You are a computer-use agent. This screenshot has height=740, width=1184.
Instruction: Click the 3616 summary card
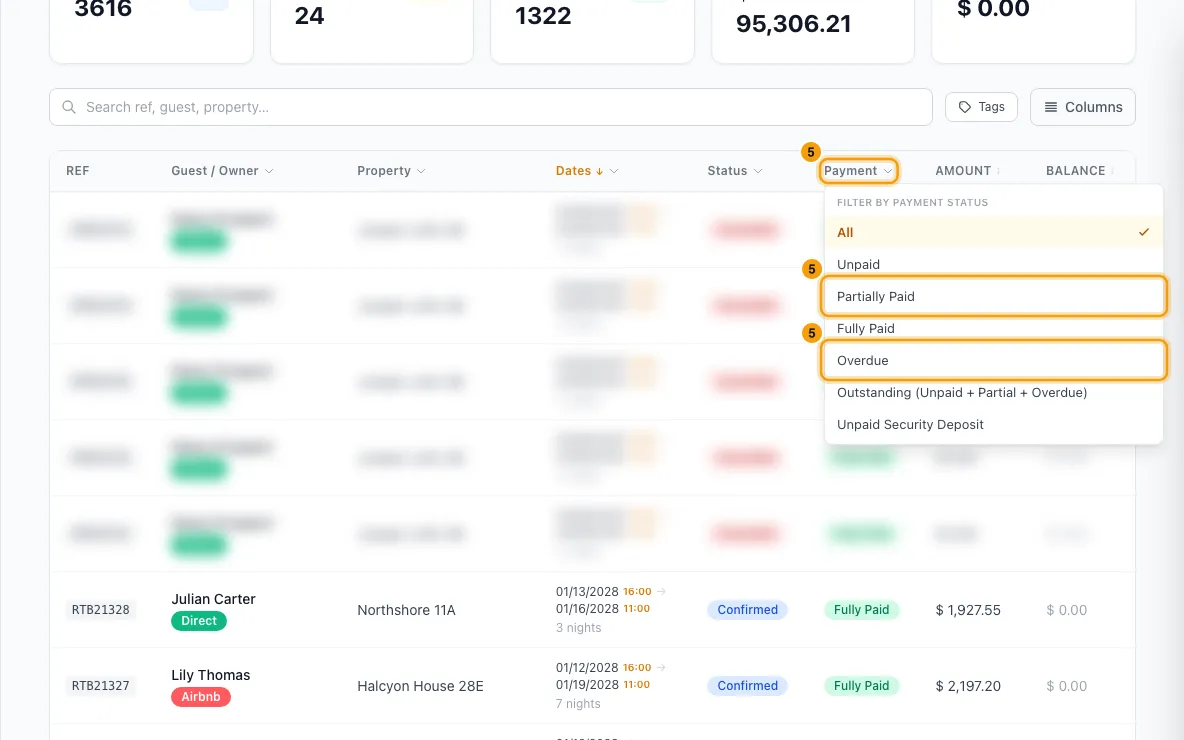(x=151, y=30)
